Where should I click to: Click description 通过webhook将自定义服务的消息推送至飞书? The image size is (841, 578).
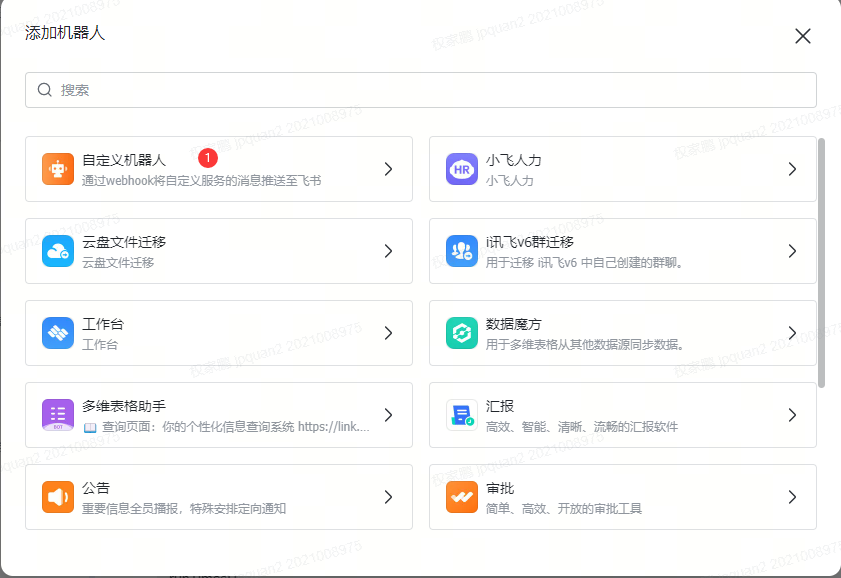pyautogui.click(x=202, y=181)
